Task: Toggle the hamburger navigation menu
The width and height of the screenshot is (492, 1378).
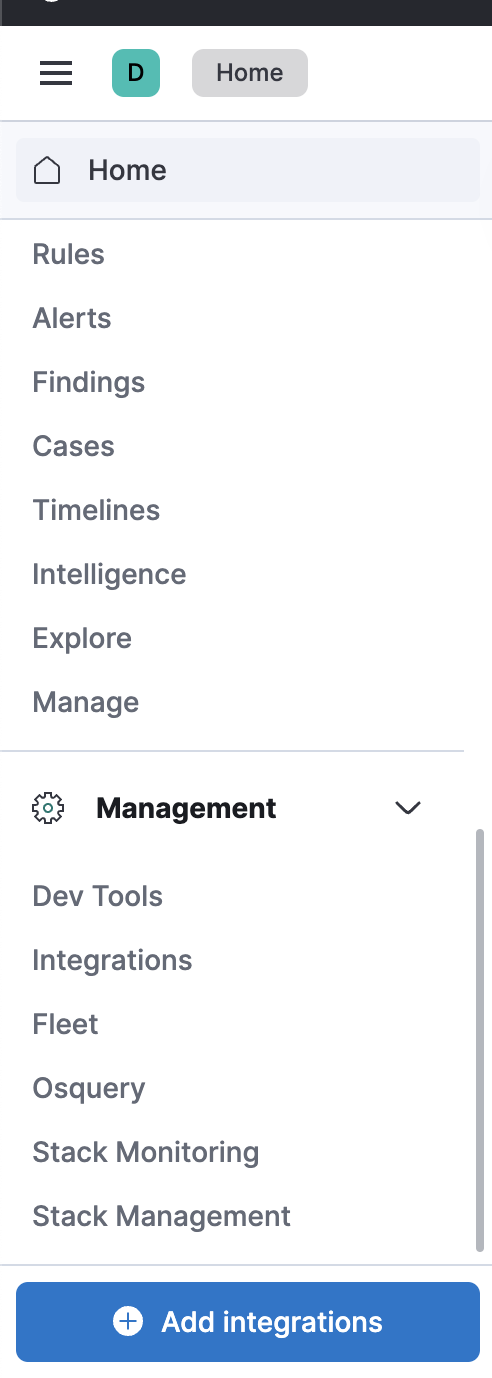Action: pyautogui.click(x=56, y=73)
